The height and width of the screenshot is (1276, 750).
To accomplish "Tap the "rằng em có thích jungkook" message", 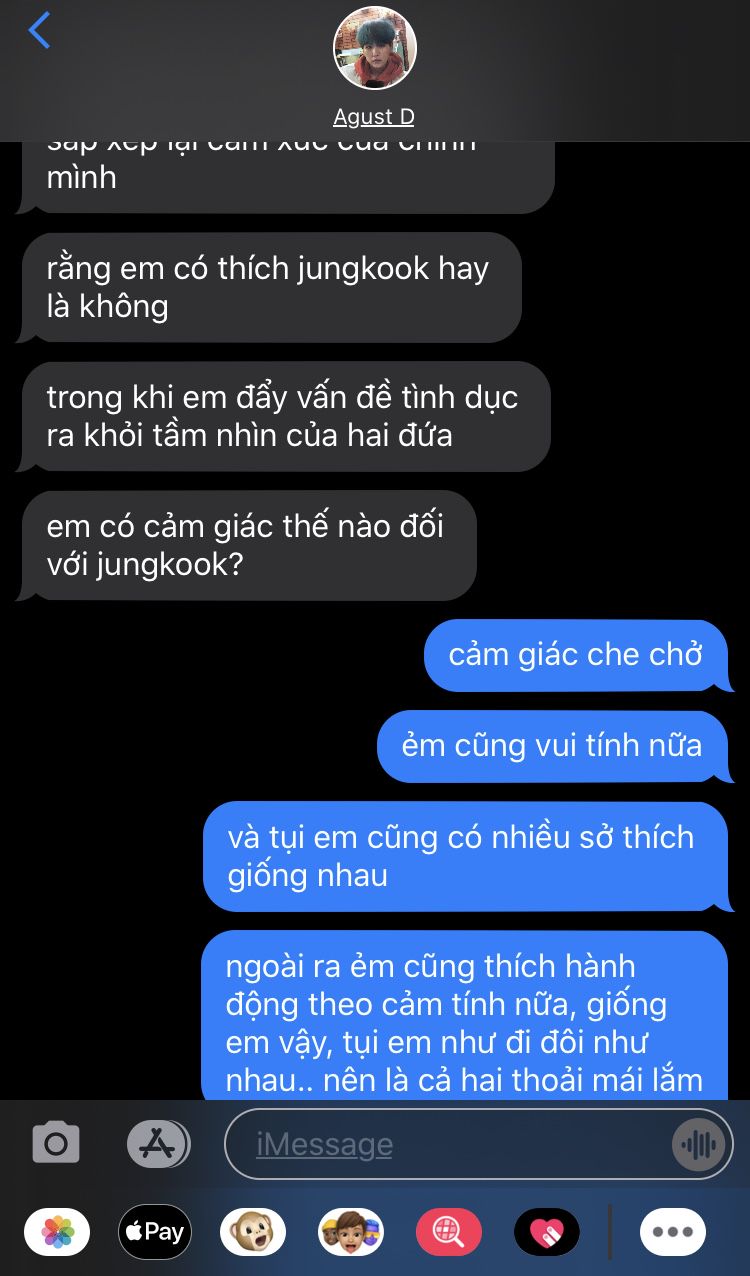I will (x=269, y=287).
